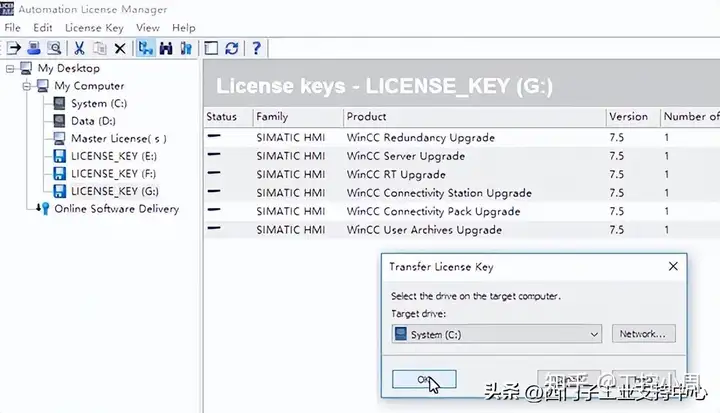Screen dimensions: 720x413
Task: Click the Refresh arrows icon
Action: [x=232, y=48]
